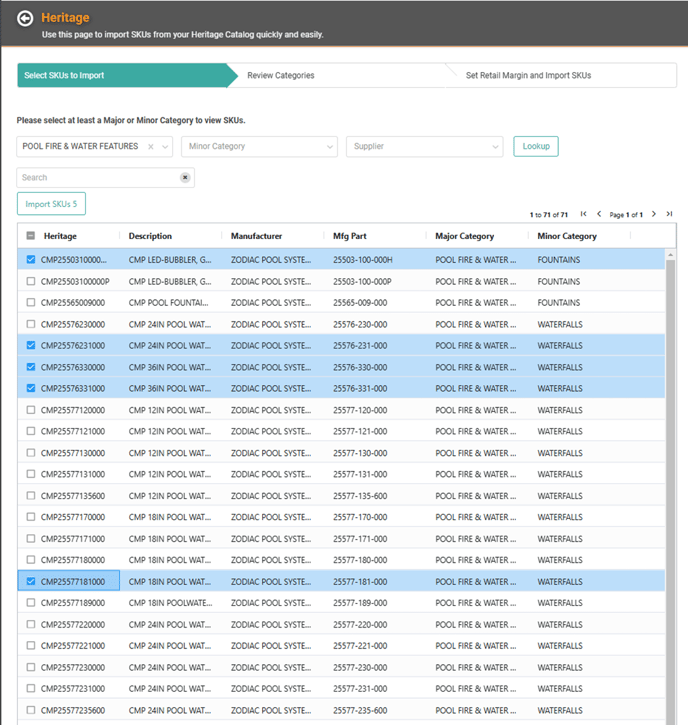Open the Set Retail Margin and Import SKUs step

coord(528,75)
